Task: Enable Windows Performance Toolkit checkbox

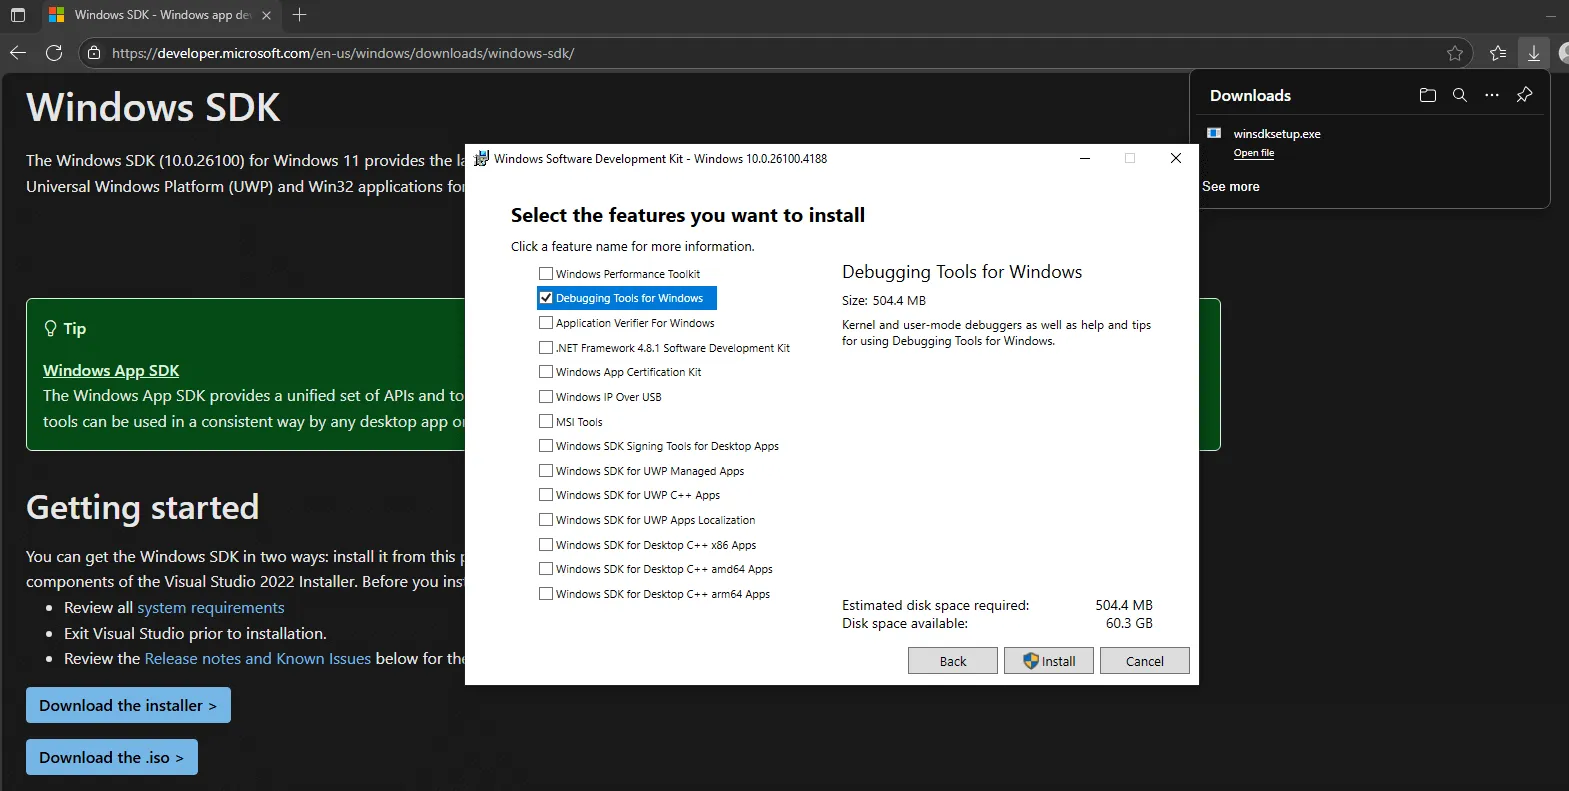Action: coord(546,274)
